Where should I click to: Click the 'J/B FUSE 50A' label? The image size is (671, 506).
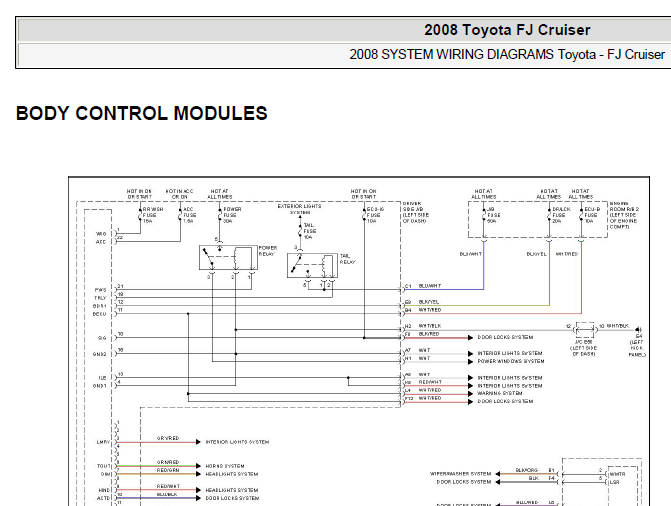pos(494,215)
